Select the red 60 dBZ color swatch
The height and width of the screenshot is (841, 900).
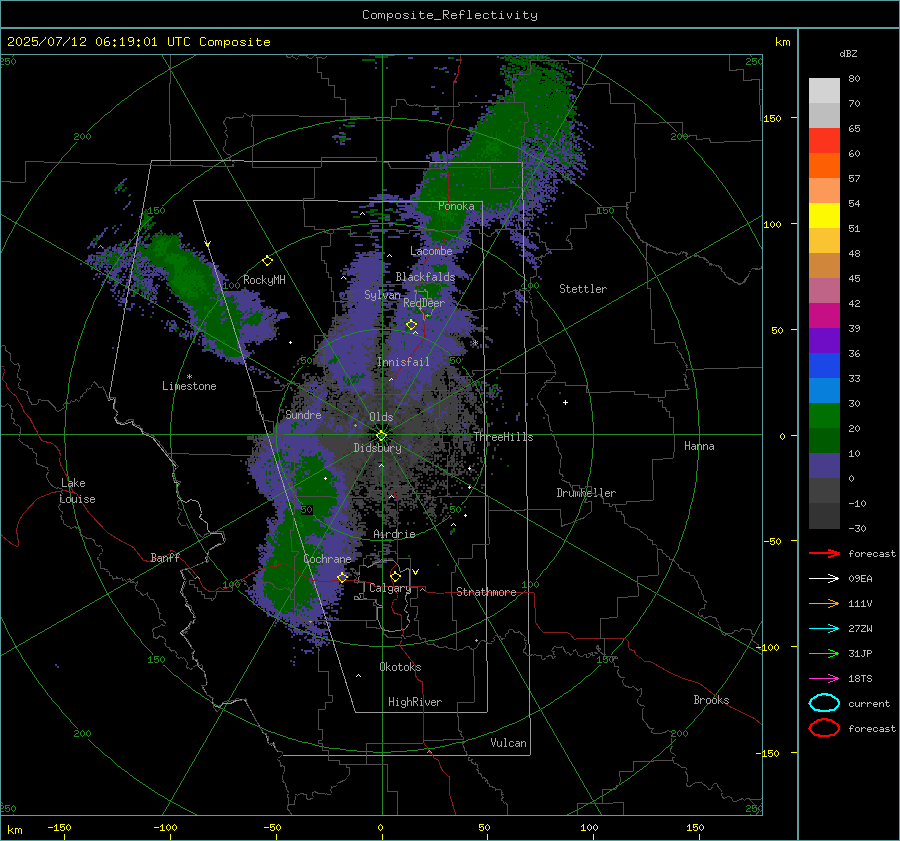[824, 140]
